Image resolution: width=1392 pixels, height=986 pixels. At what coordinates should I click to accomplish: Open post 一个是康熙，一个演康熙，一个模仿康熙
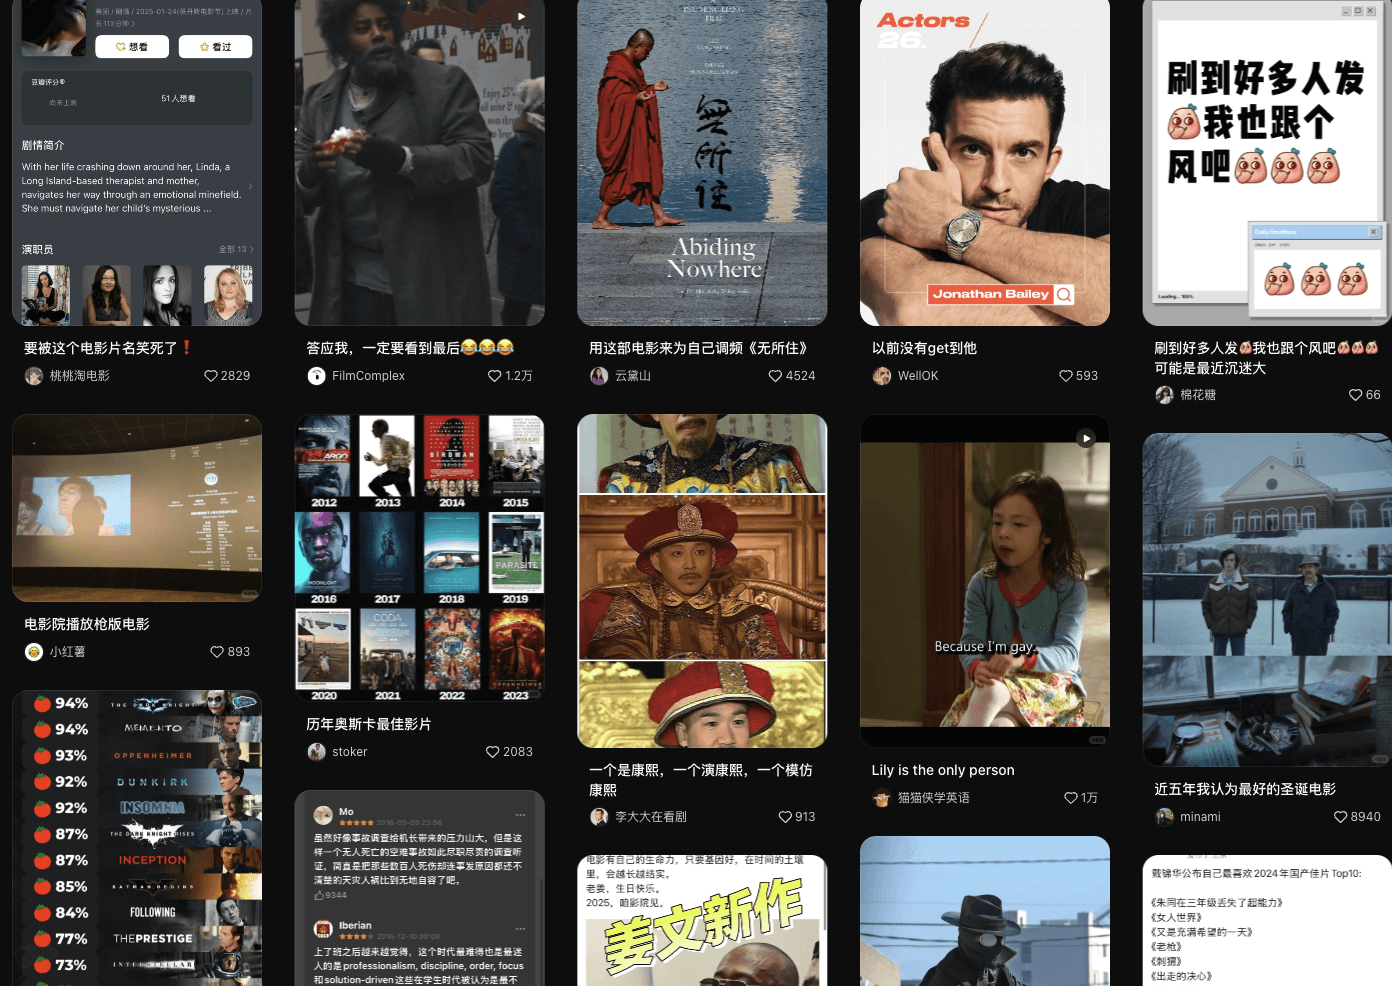[x=701, y=780]
